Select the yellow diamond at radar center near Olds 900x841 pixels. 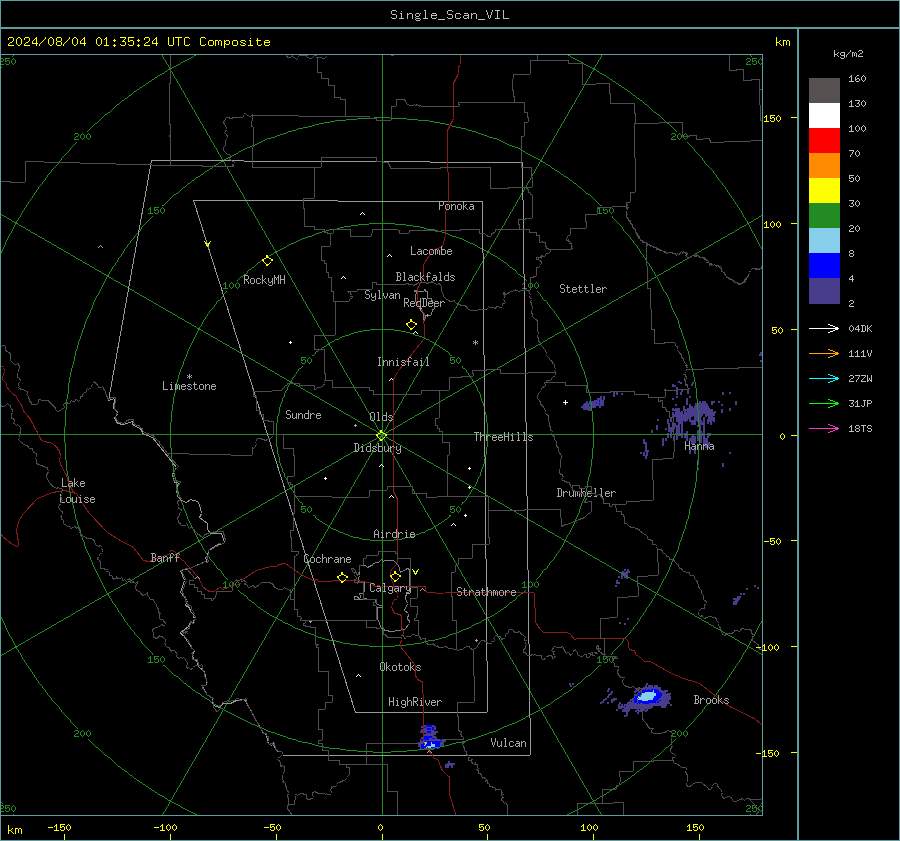(x=381, y=435)
